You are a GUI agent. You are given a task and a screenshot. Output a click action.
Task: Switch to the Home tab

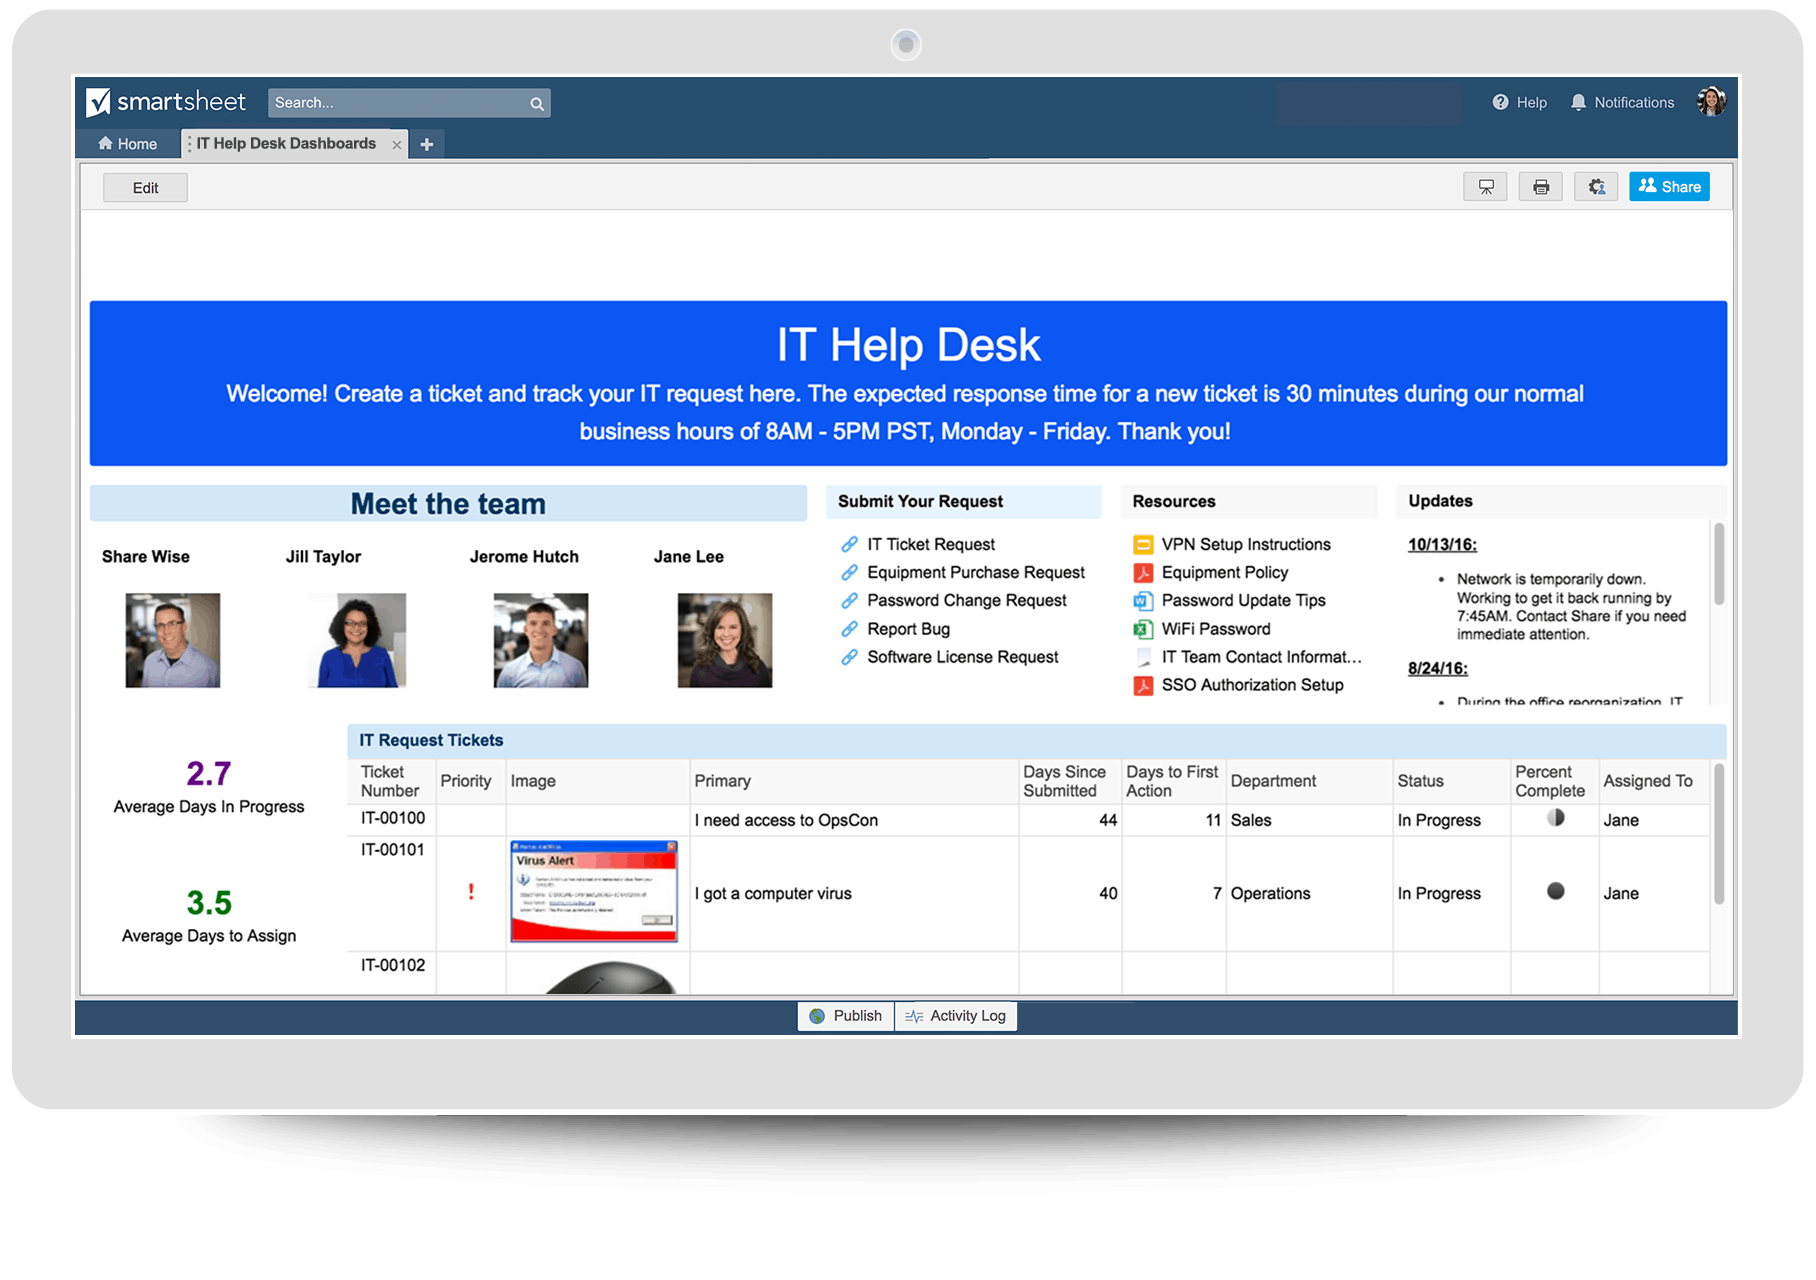(x=128, y=144)
